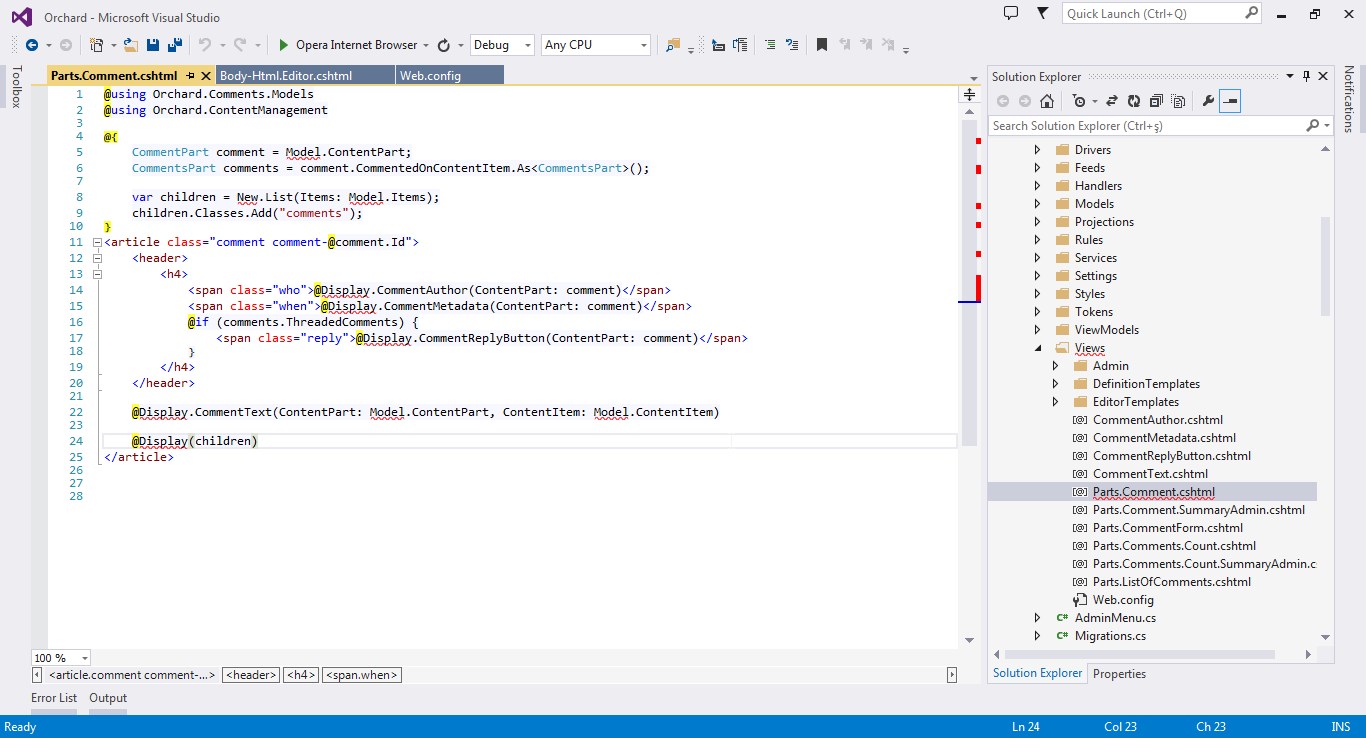This screenshot has height=738, width=1366.
Task: Open the Any CPU platform dropdown
Action: [x=643, y=45]
